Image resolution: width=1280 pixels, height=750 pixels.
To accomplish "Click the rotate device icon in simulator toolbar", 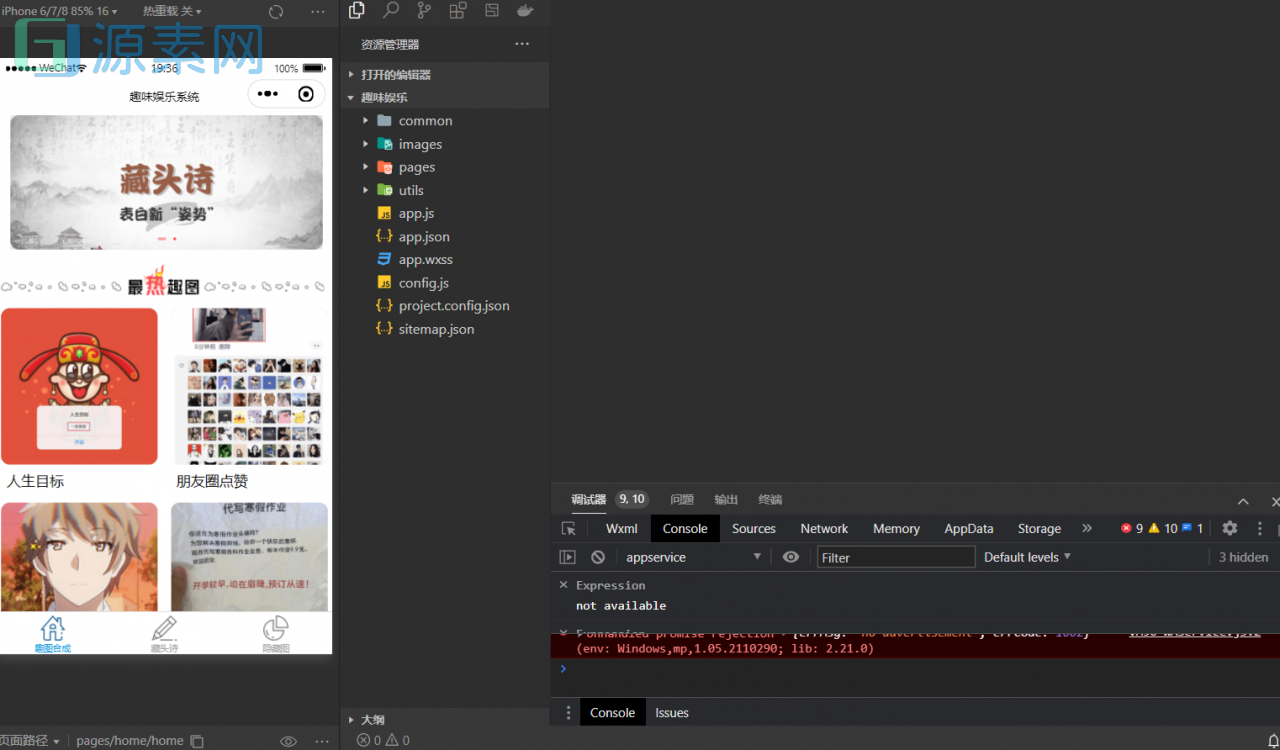I will point(276,12).
